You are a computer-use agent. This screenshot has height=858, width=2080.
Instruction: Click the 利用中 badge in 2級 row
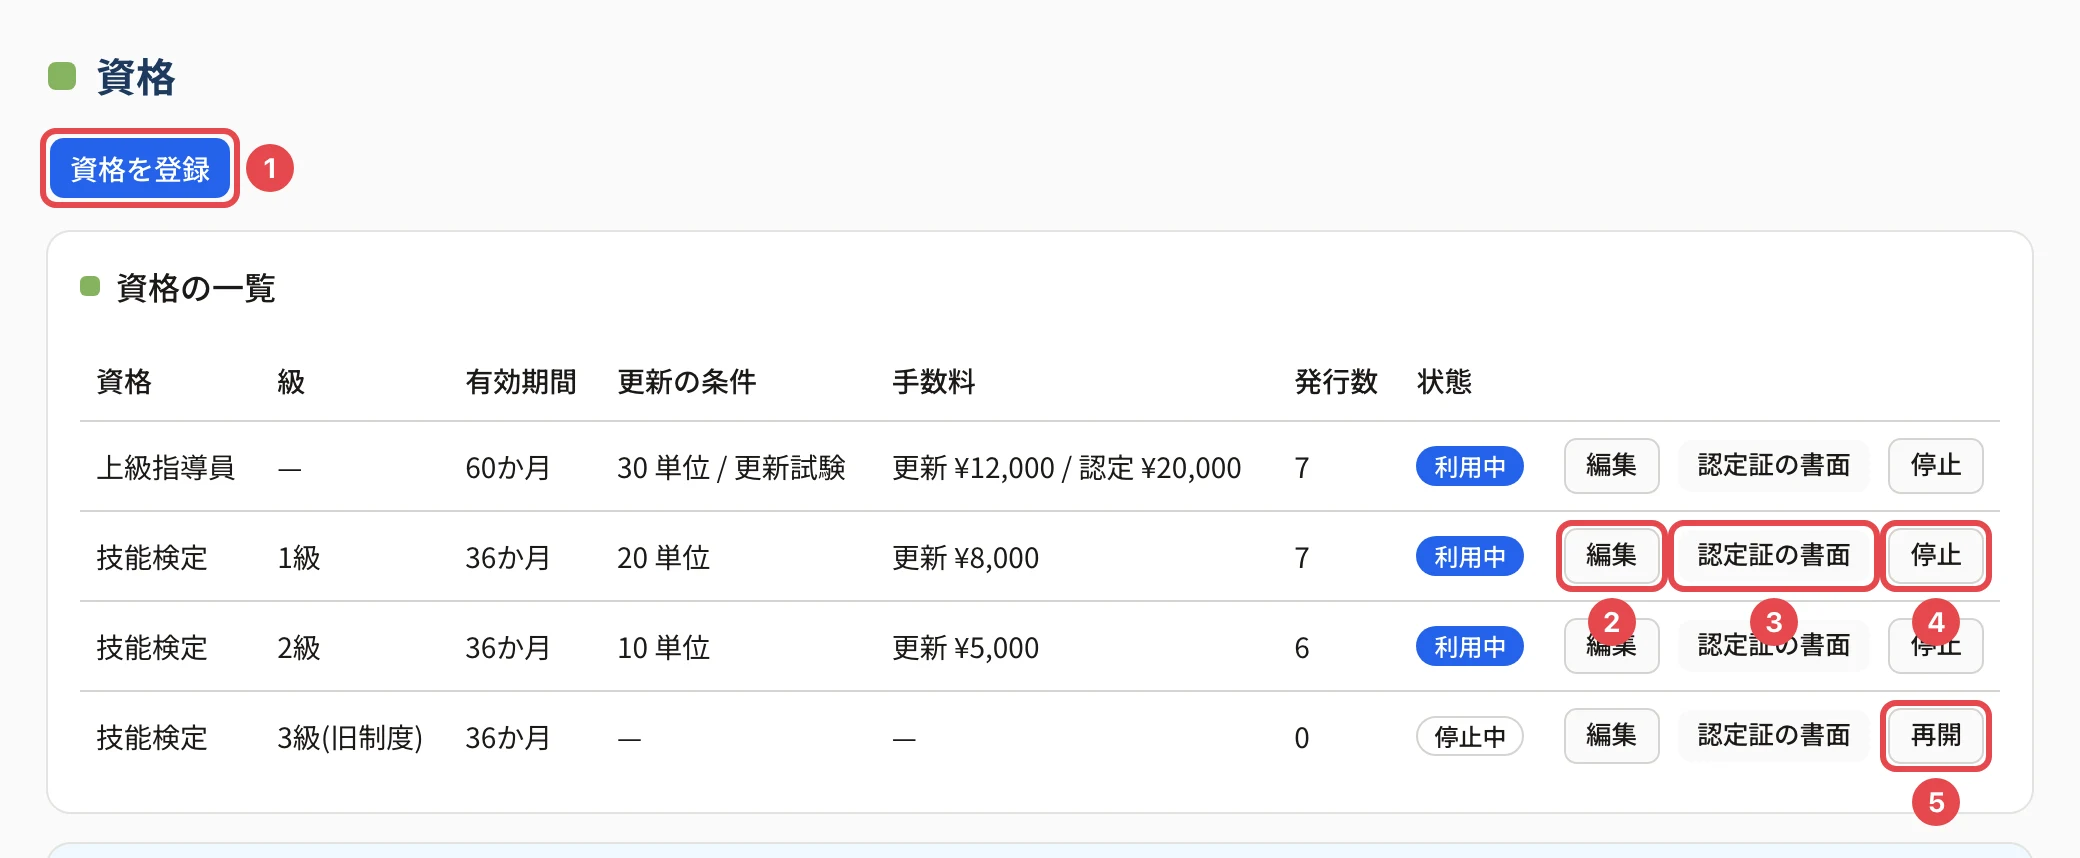tap(1469, 647)
